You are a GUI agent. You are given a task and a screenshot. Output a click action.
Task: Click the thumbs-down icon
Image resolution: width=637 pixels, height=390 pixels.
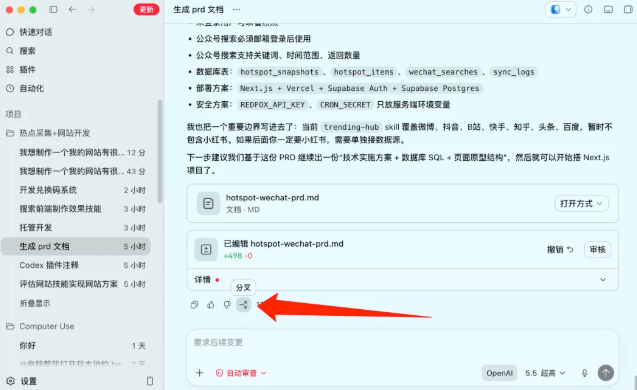tap(227, 305)
